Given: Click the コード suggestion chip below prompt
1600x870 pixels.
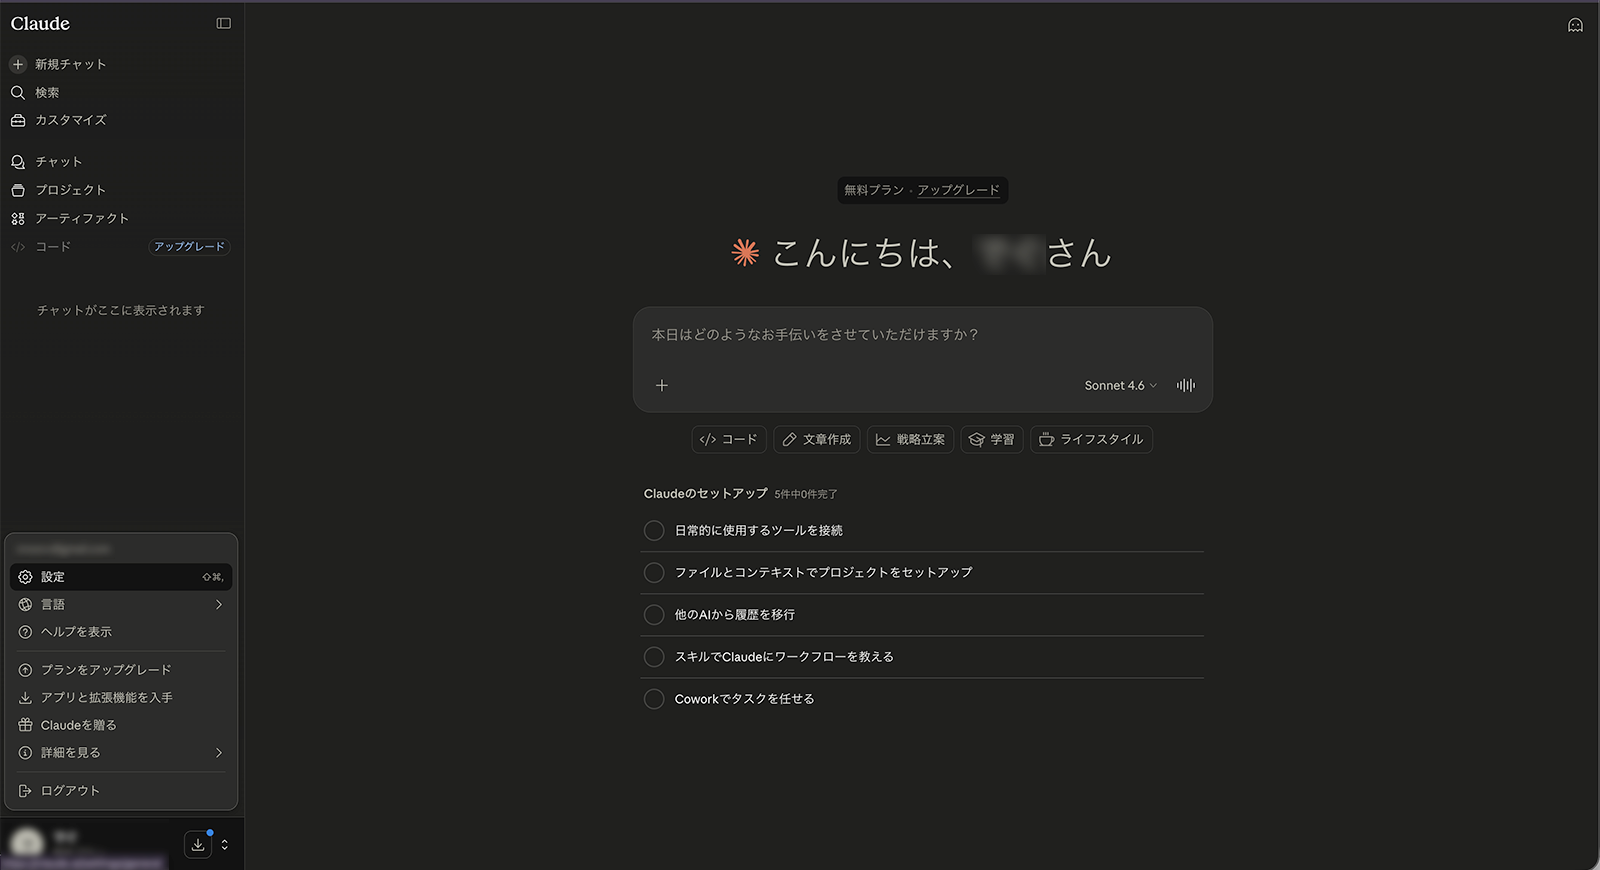Looking at the screenshot, I should 729,439.
